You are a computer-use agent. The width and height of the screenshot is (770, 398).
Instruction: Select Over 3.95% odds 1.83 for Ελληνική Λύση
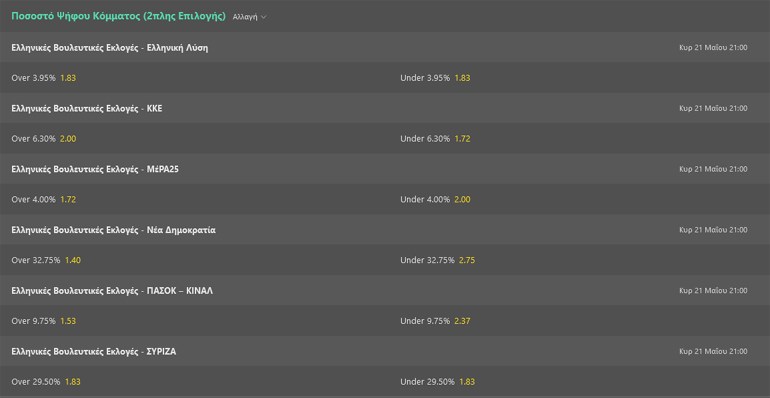(x=44, y=78)
